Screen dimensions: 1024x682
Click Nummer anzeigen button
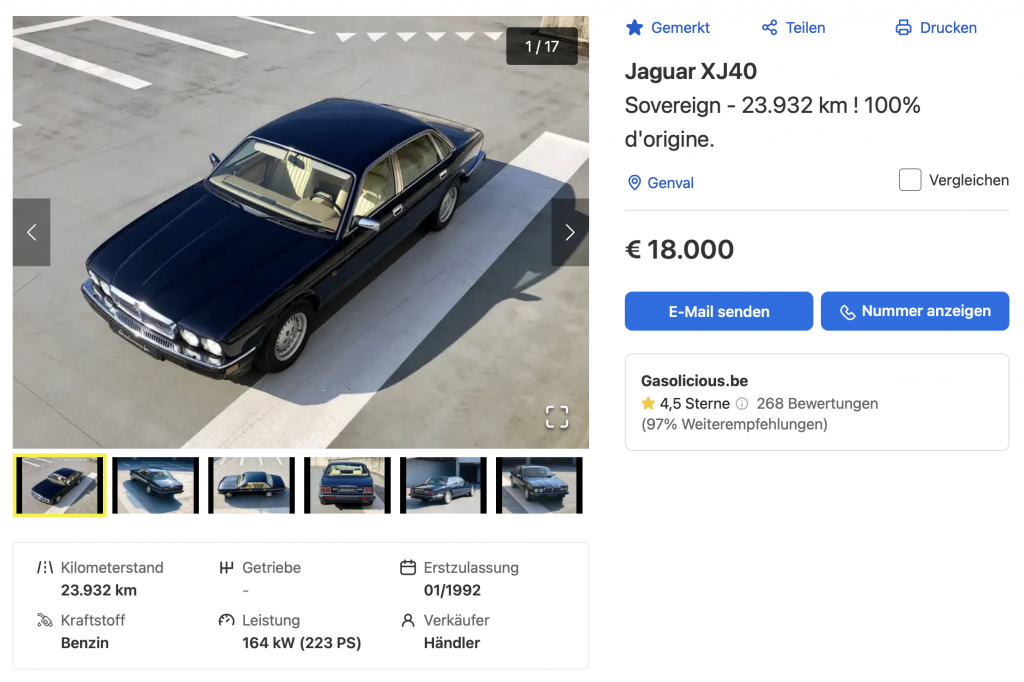(914, 311)
